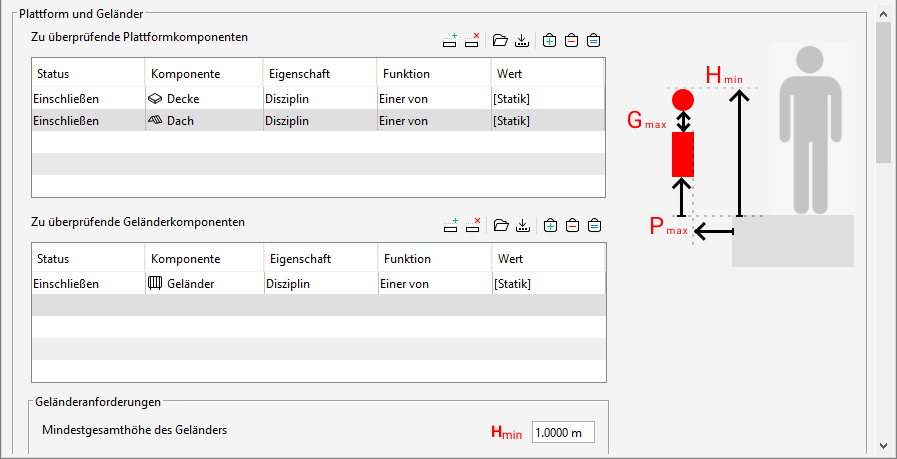Screen dimensions: 897x459
Task: Click the scrollbar down arrow
Action: pos(883,445)
